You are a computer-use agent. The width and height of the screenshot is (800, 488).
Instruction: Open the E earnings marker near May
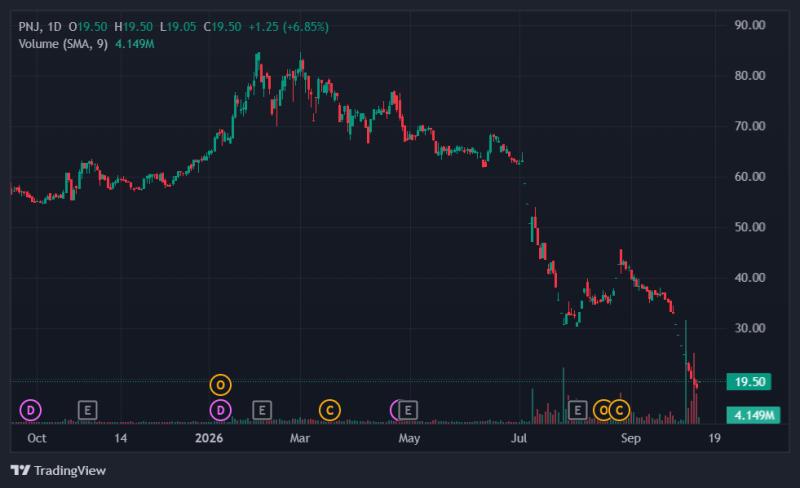(408, 410)
